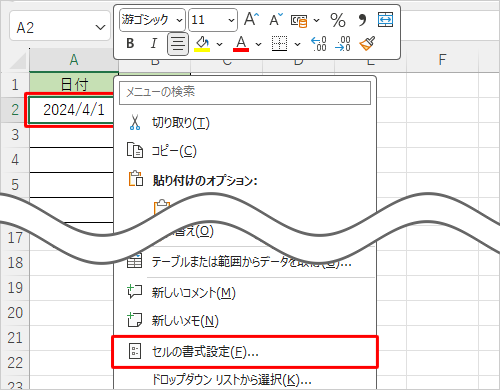Click merge and center icon
Screen dimensions: 500x390
pos(385,20)
